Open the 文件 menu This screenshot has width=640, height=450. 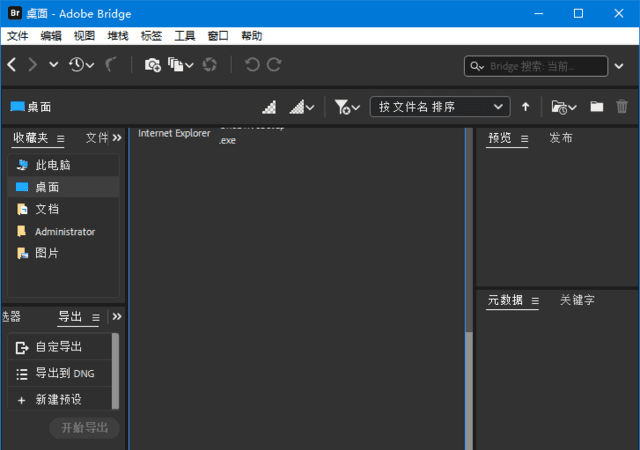point(18,36)
